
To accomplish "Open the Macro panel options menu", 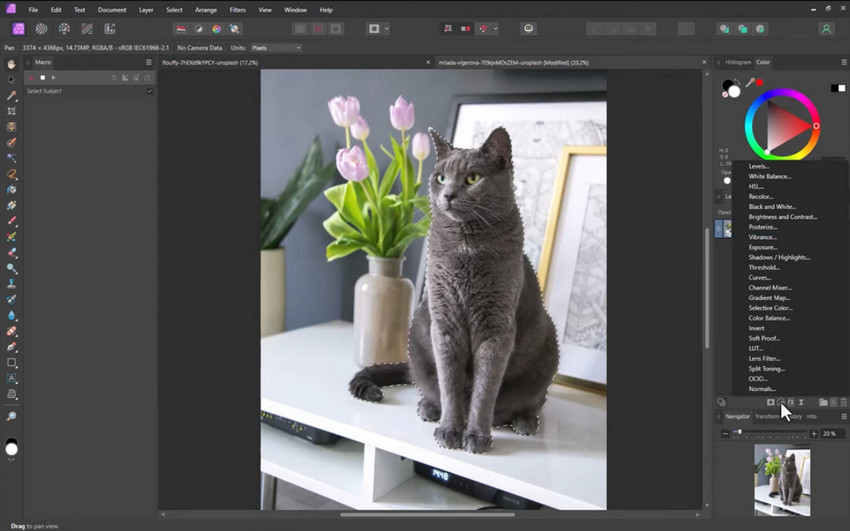I will point(149,62).
